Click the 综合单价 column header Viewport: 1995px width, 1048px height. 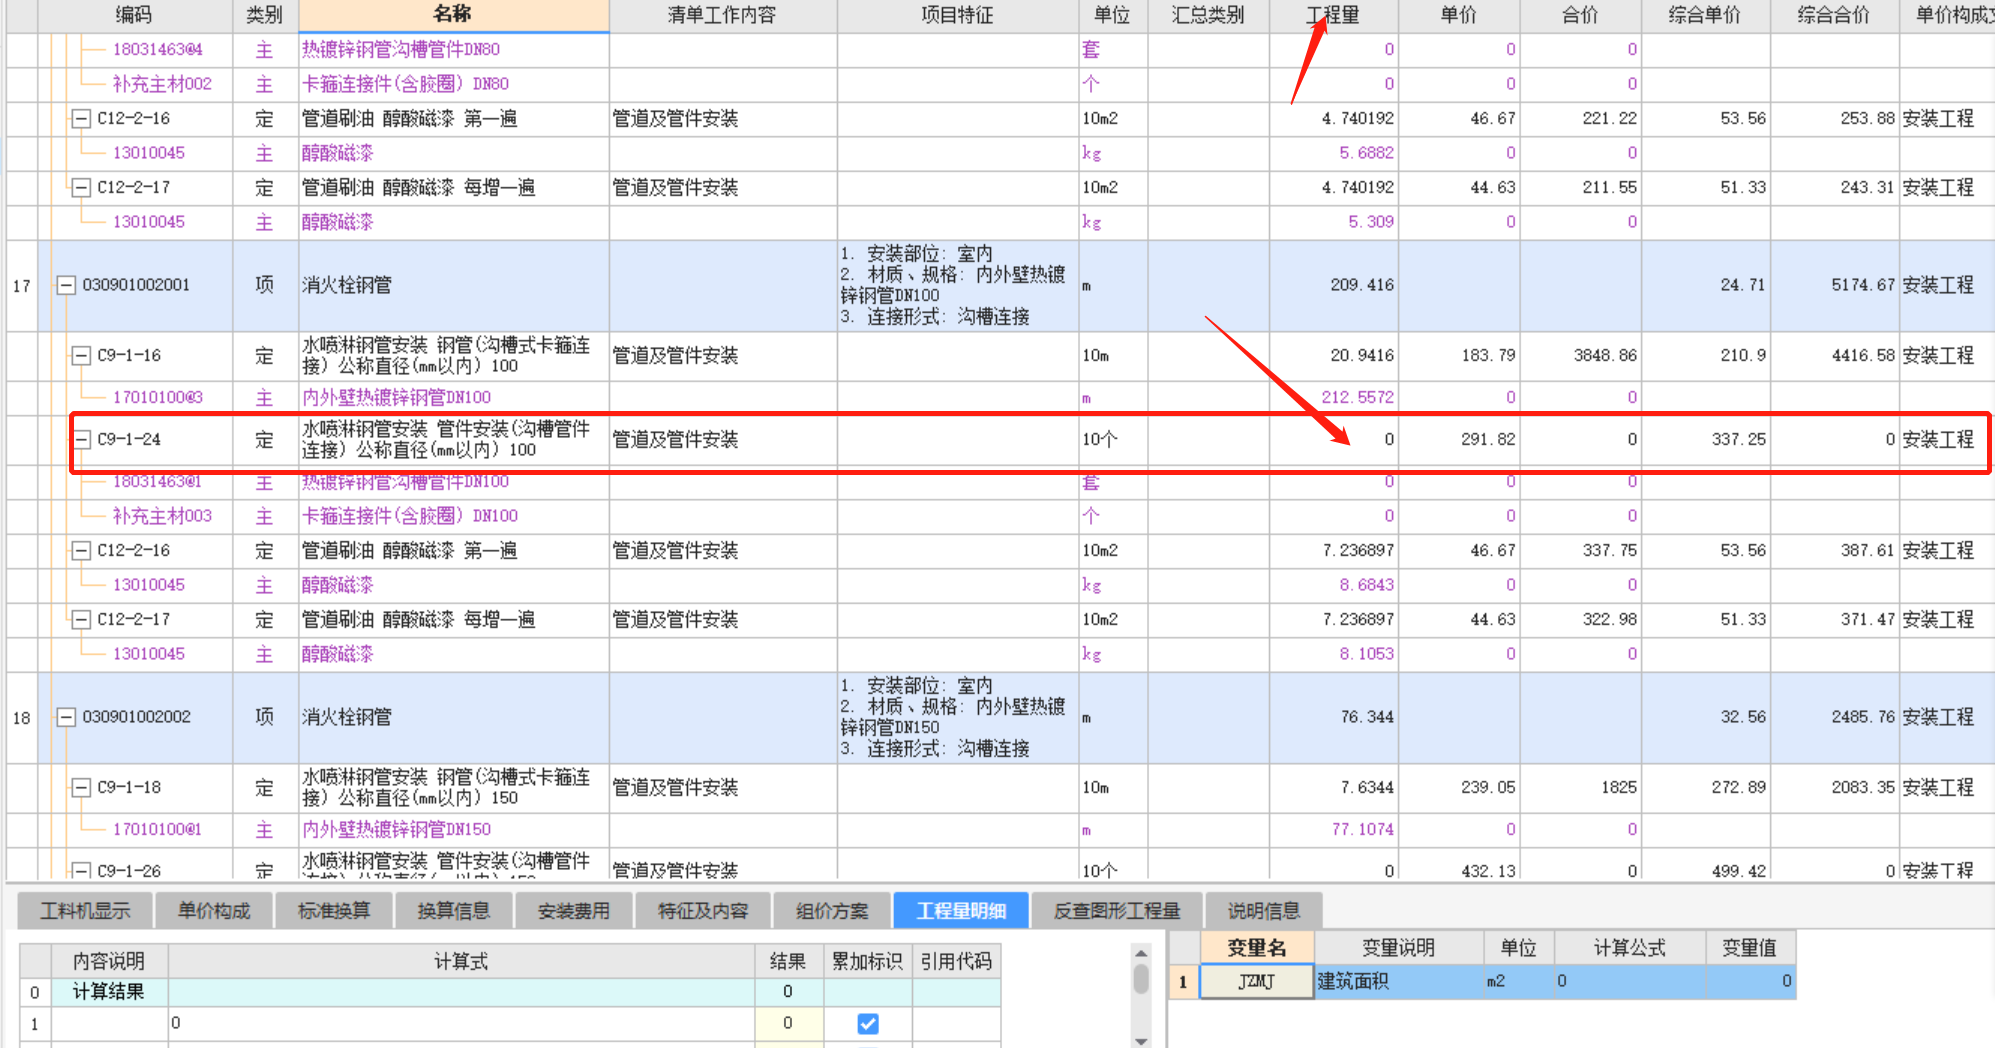point(1705,15)
